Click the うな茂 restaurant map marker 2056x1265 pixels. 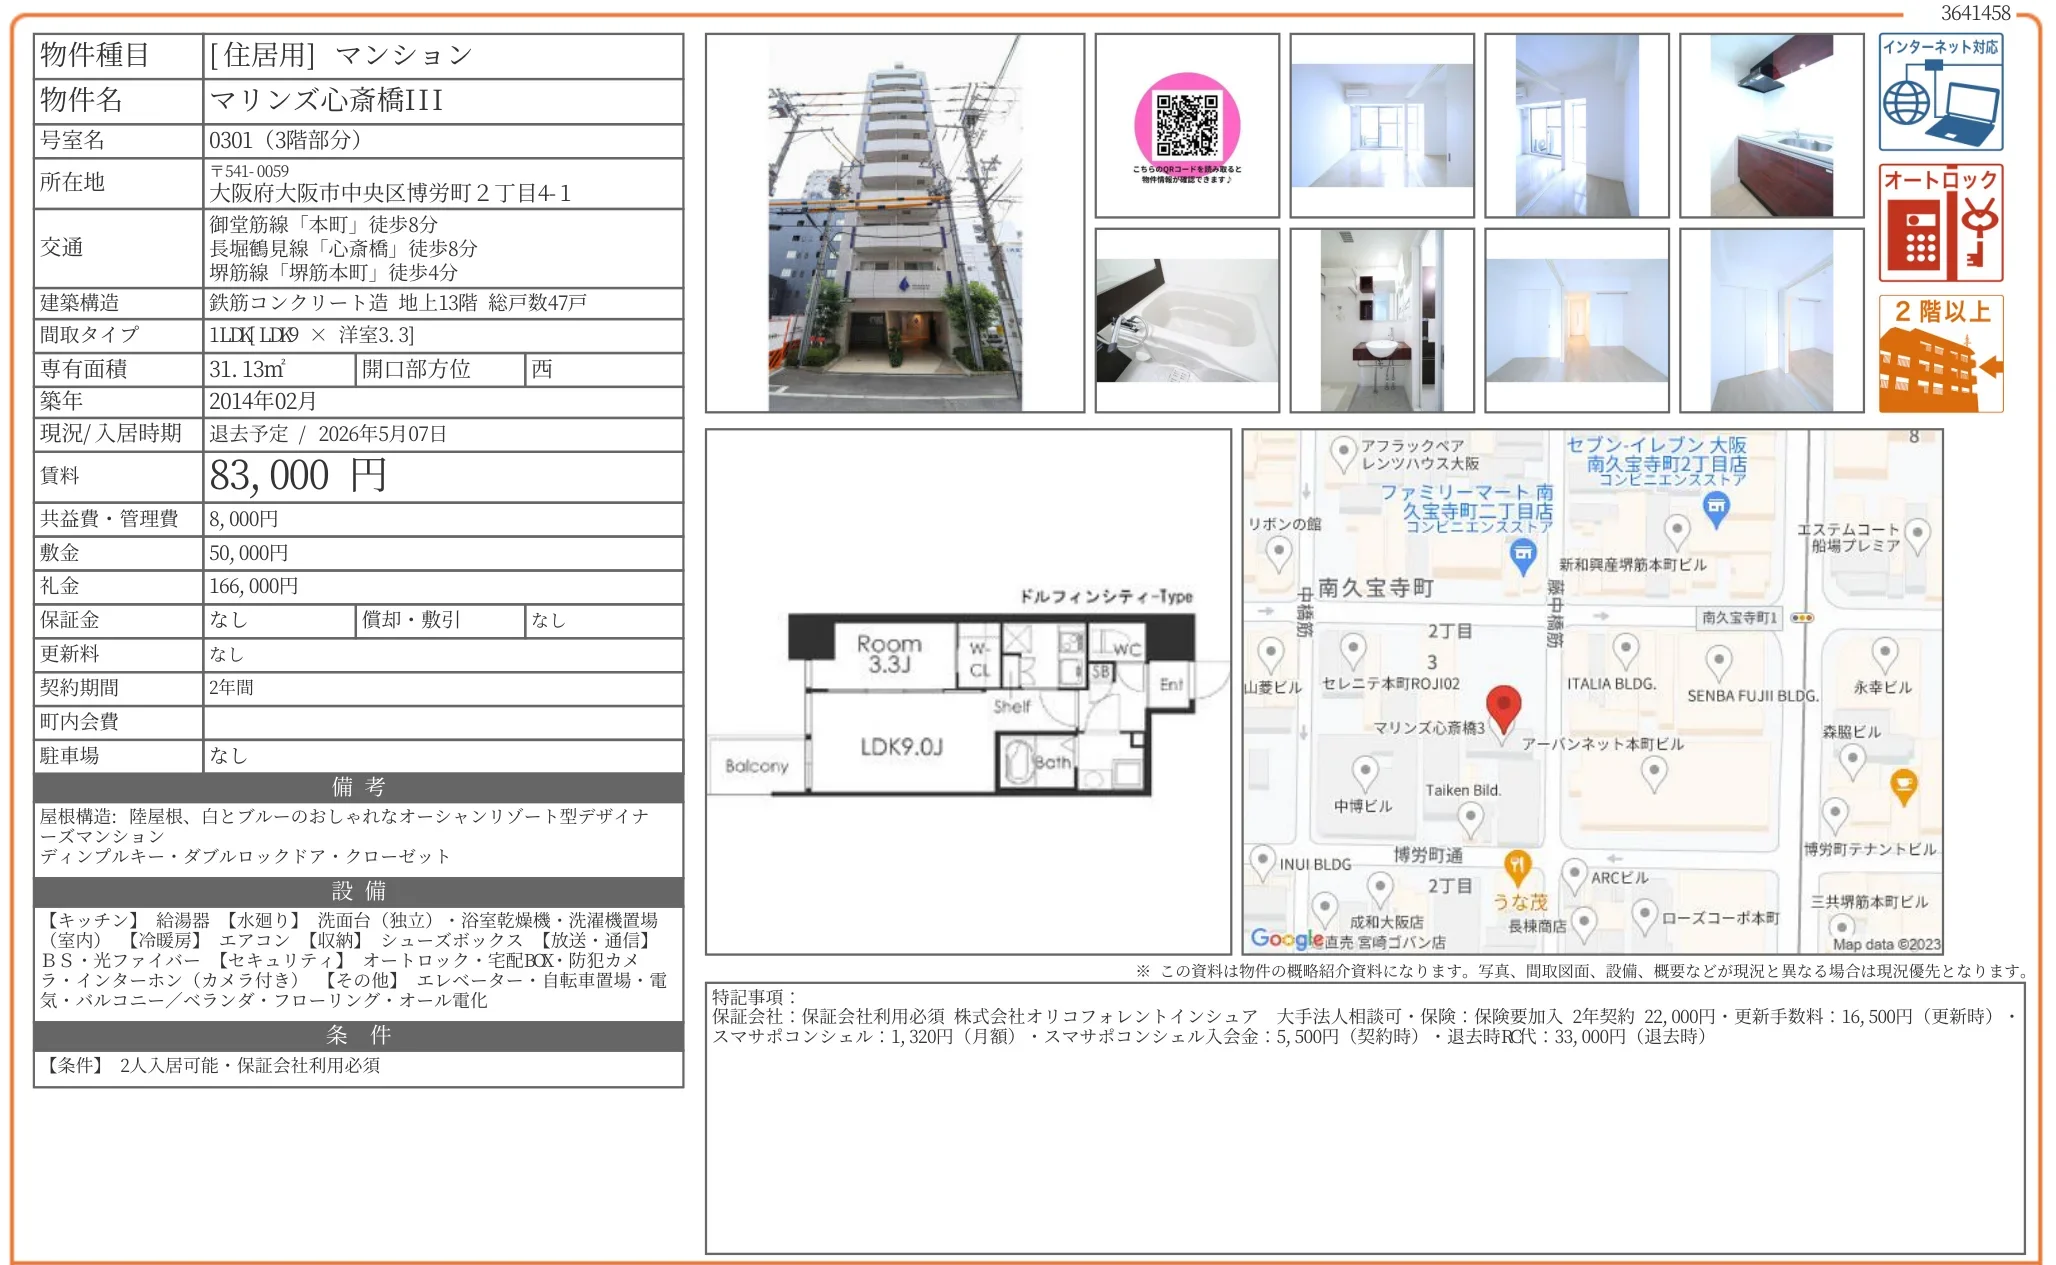pos(1517,866)
